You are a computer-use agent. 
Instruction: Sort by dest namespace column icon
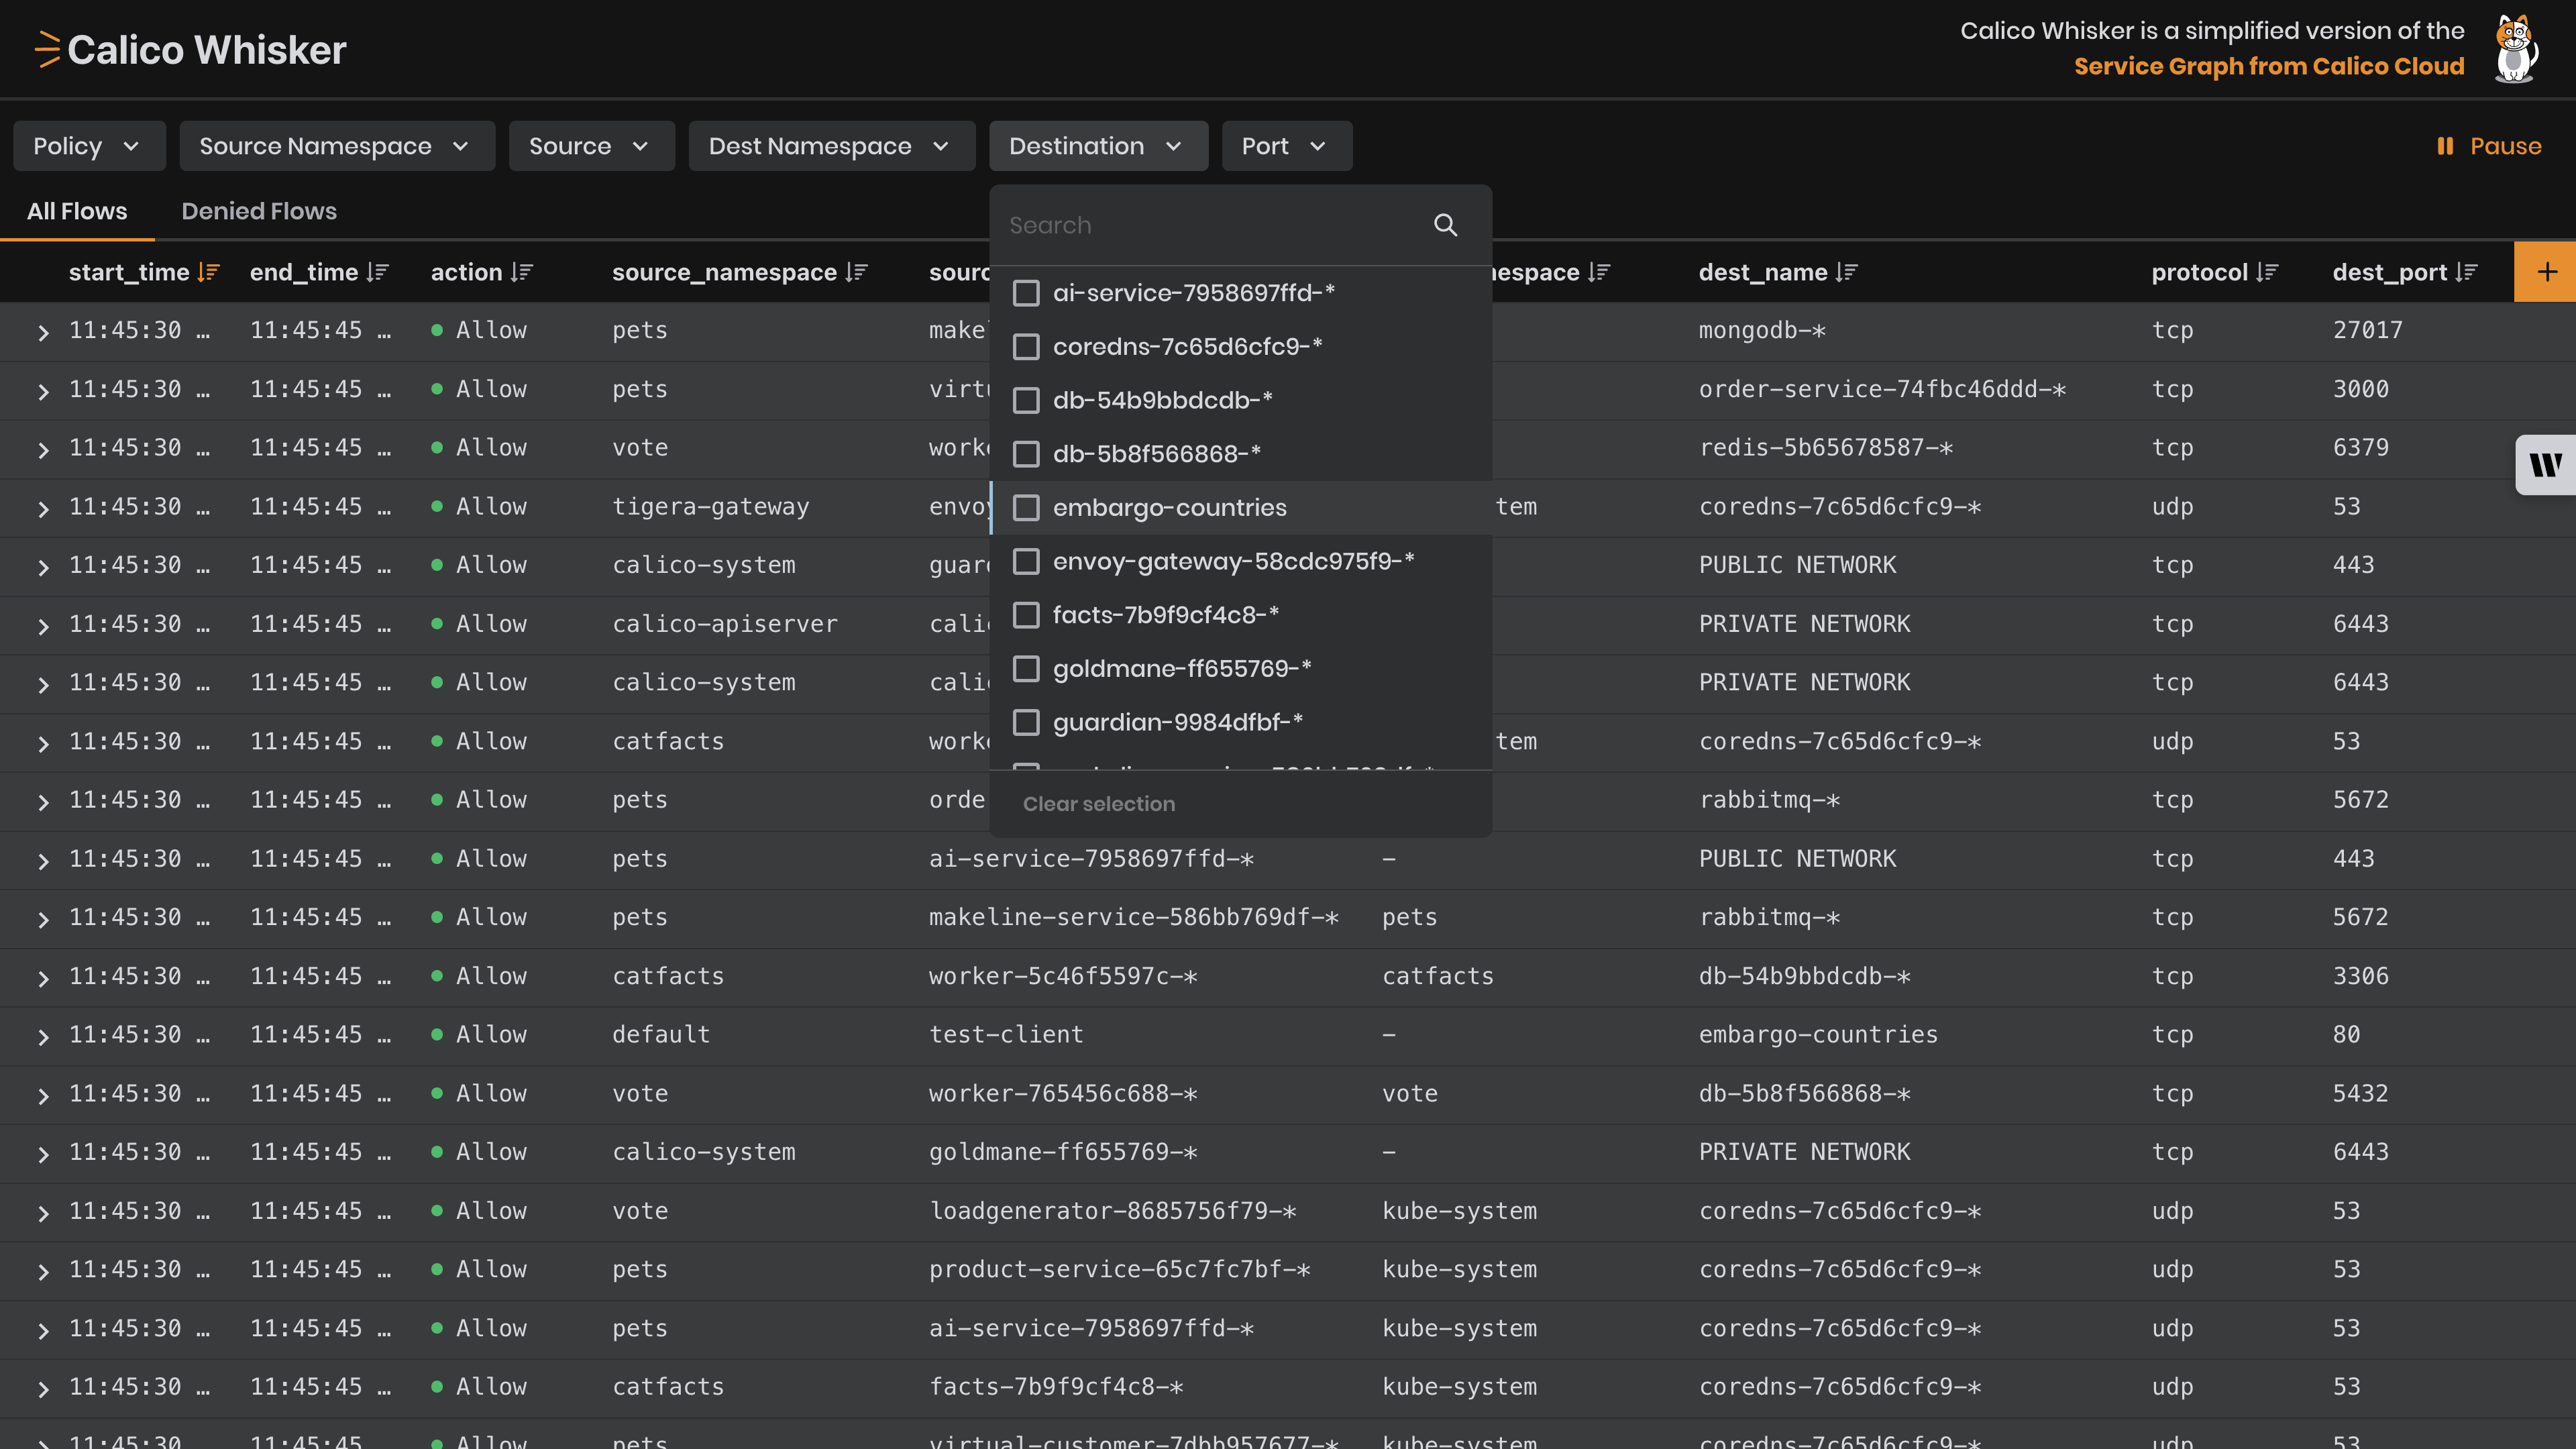[1599, 272]
